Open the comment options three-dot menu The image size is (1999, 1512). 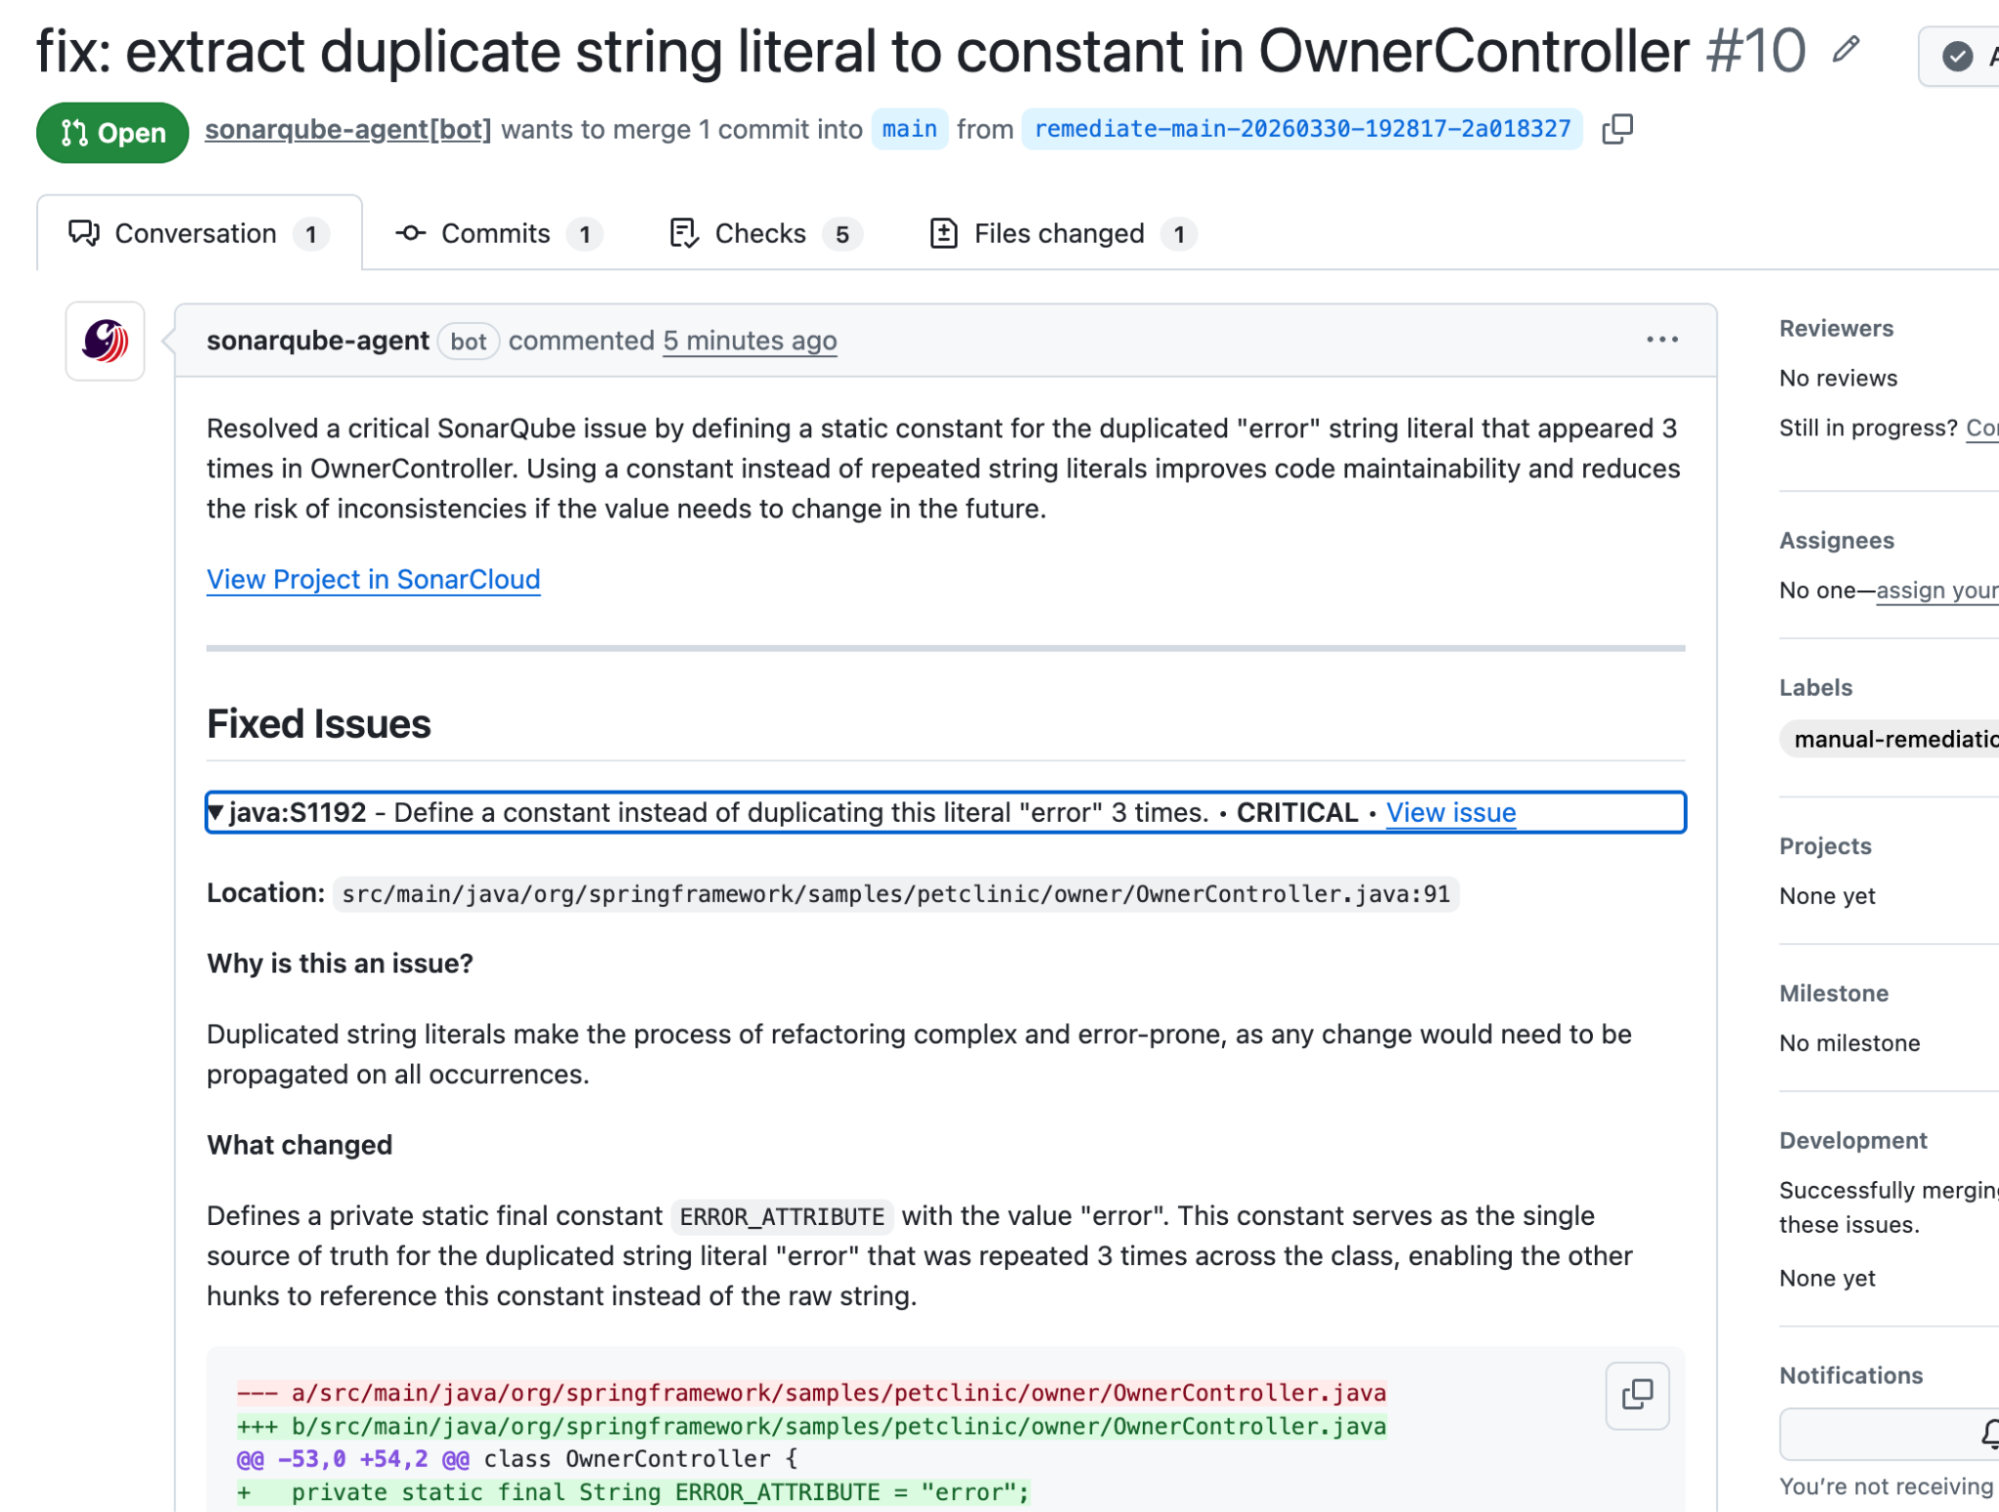1661,340
